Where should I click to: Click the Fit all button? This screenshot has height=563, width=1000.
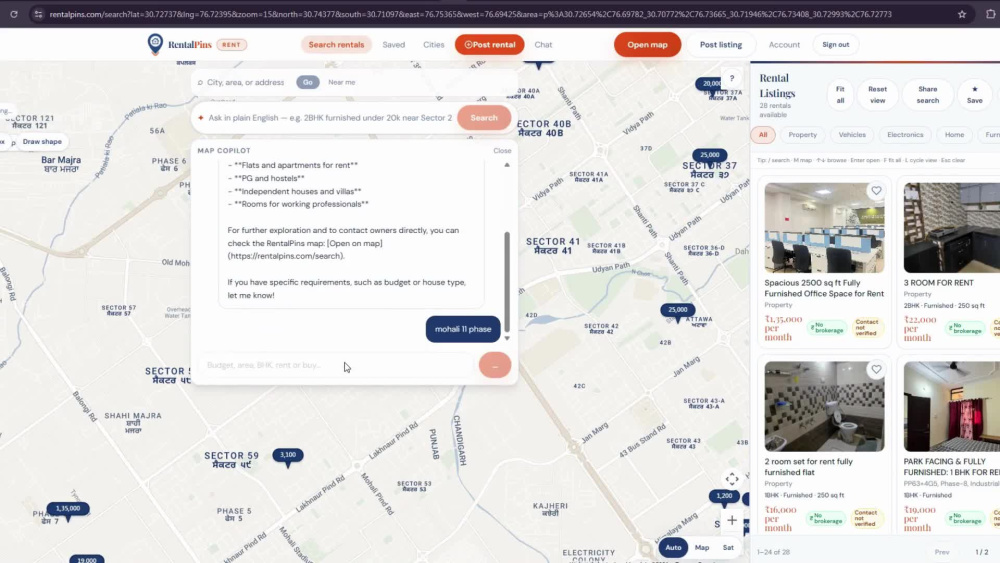click(840, 95)
